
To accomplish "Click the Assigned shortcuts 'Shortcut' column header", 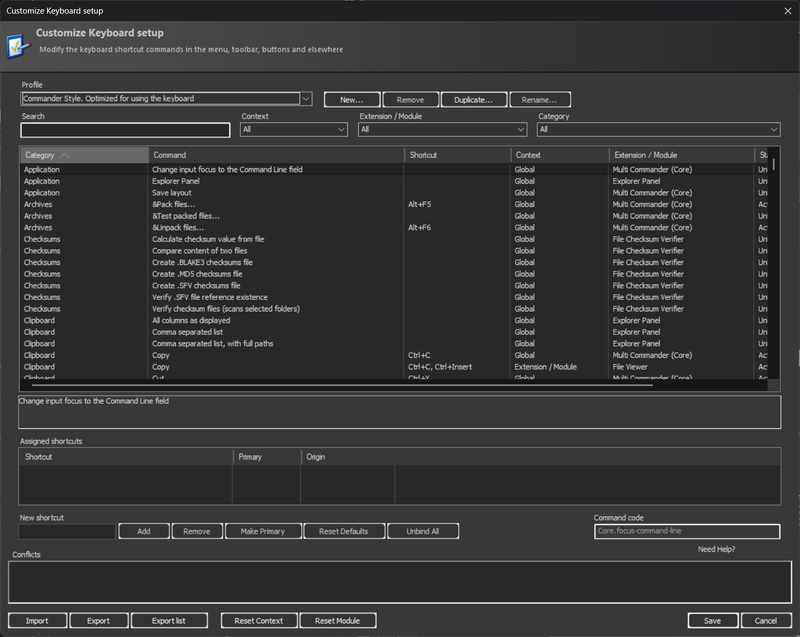I will coord(126,457).
